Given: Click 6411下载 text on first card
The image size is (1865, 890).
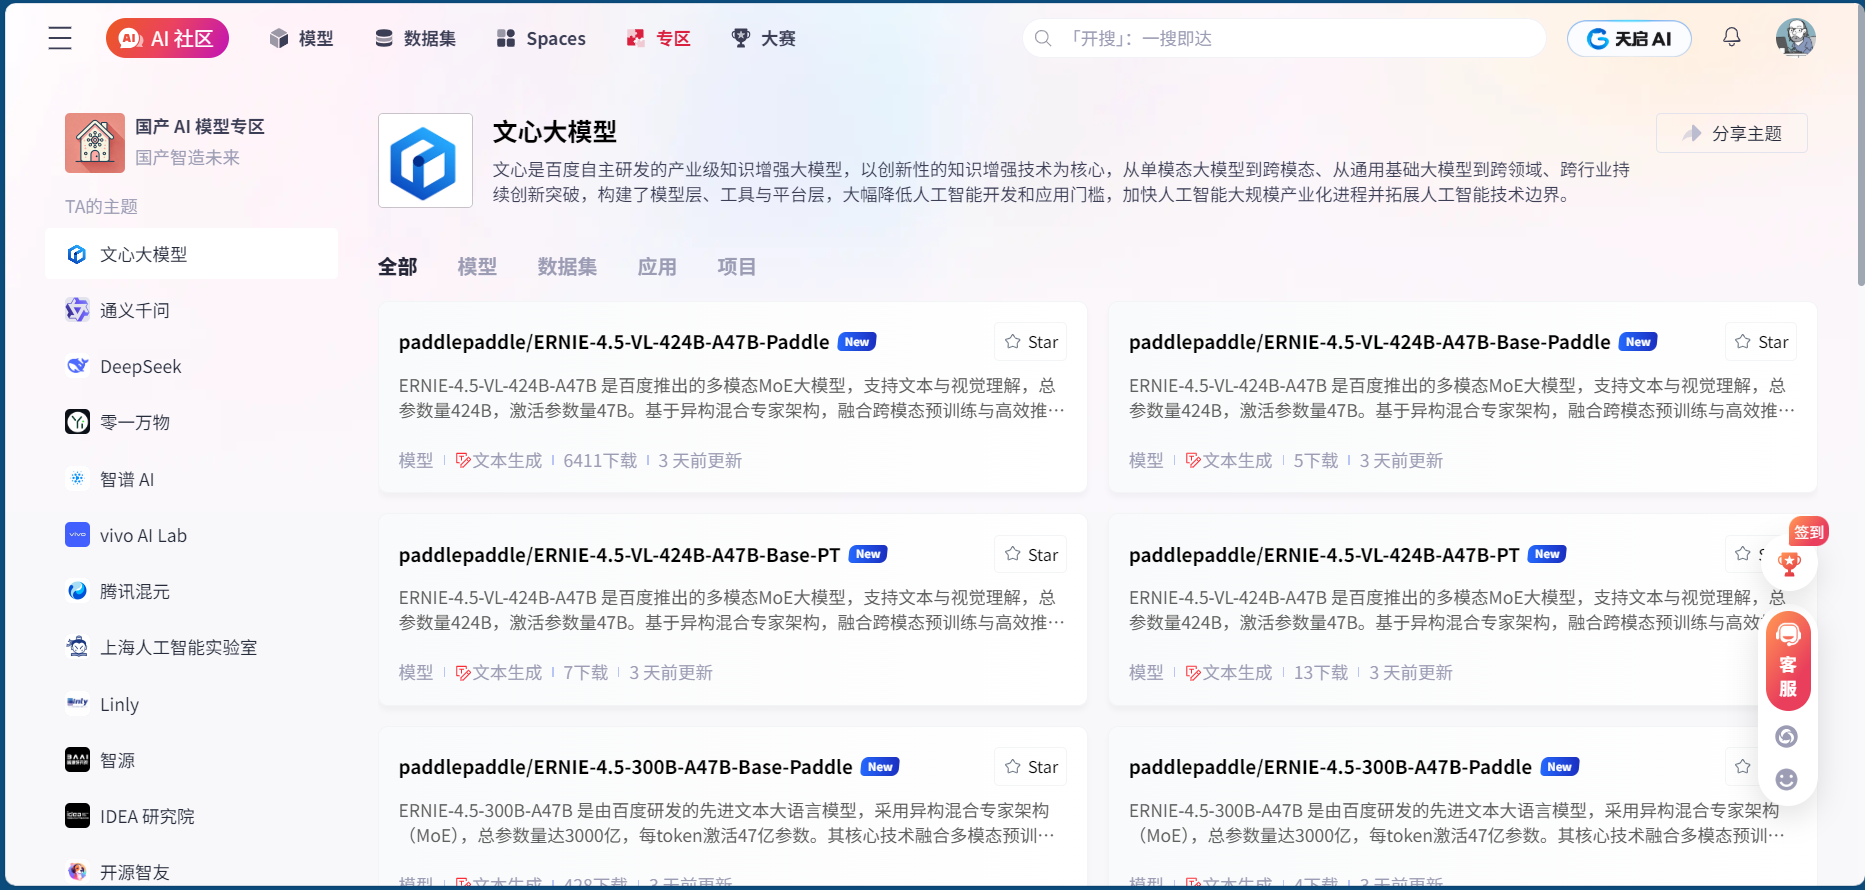Looking at the screenshot, I should [x=600, y=461].
